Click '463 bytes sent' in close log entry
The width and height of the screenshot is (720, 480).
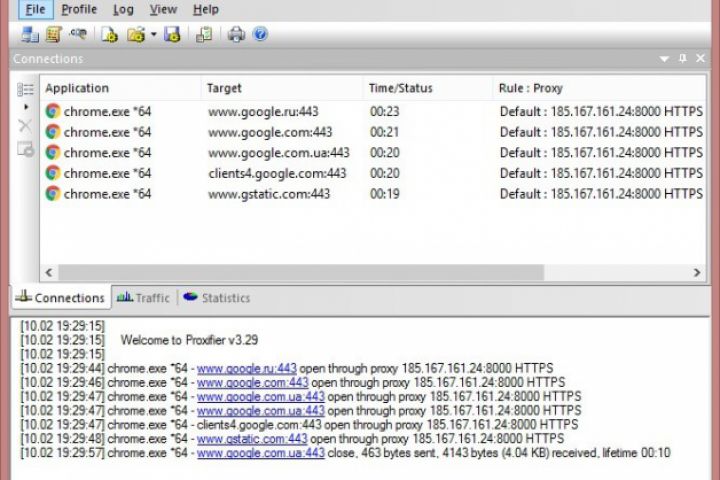[x=398, y=453]
